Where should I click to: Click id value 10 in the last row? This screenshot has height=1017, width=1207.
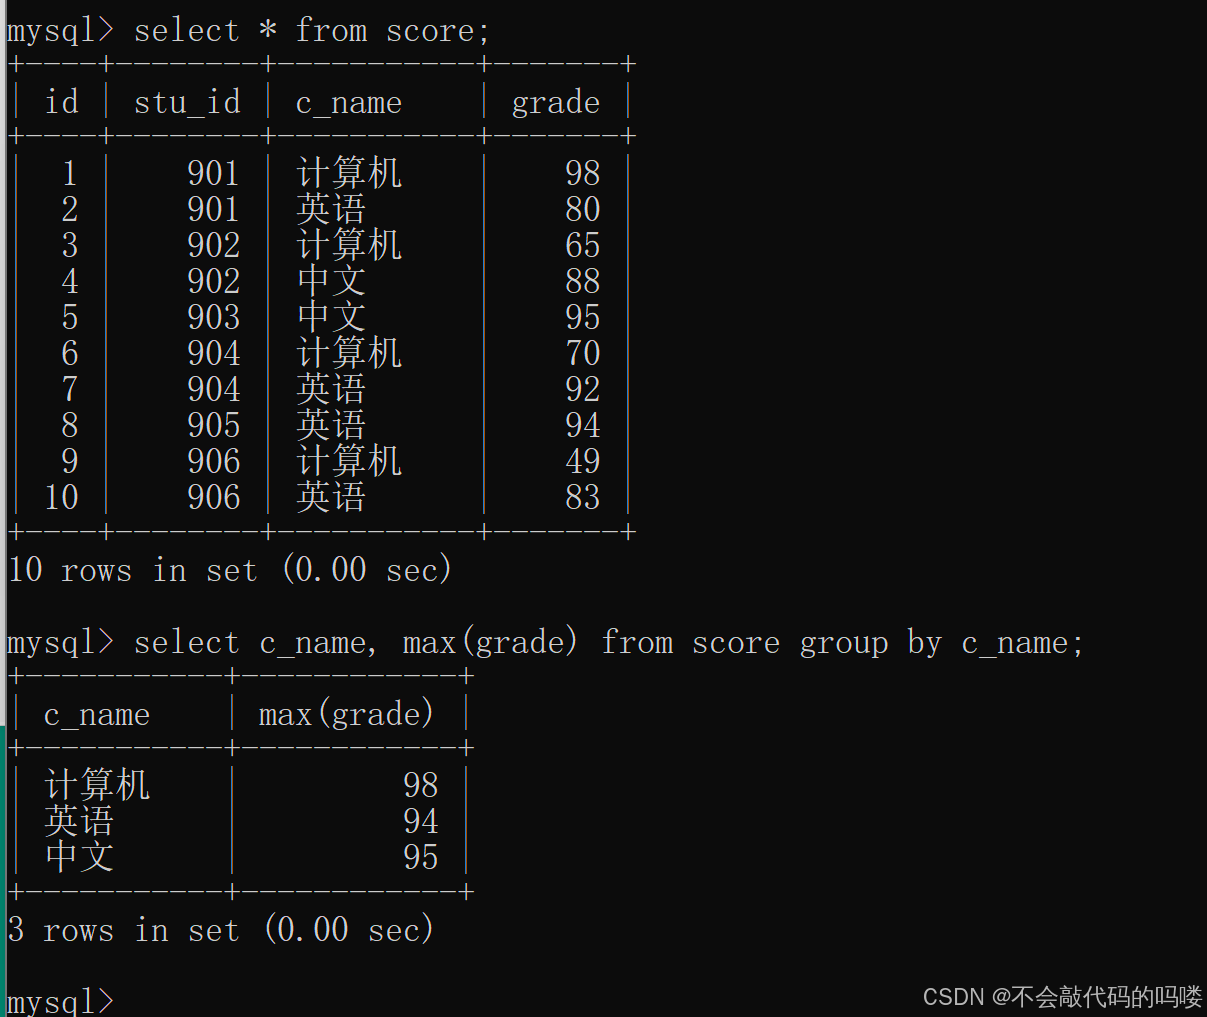coord(61,497)
